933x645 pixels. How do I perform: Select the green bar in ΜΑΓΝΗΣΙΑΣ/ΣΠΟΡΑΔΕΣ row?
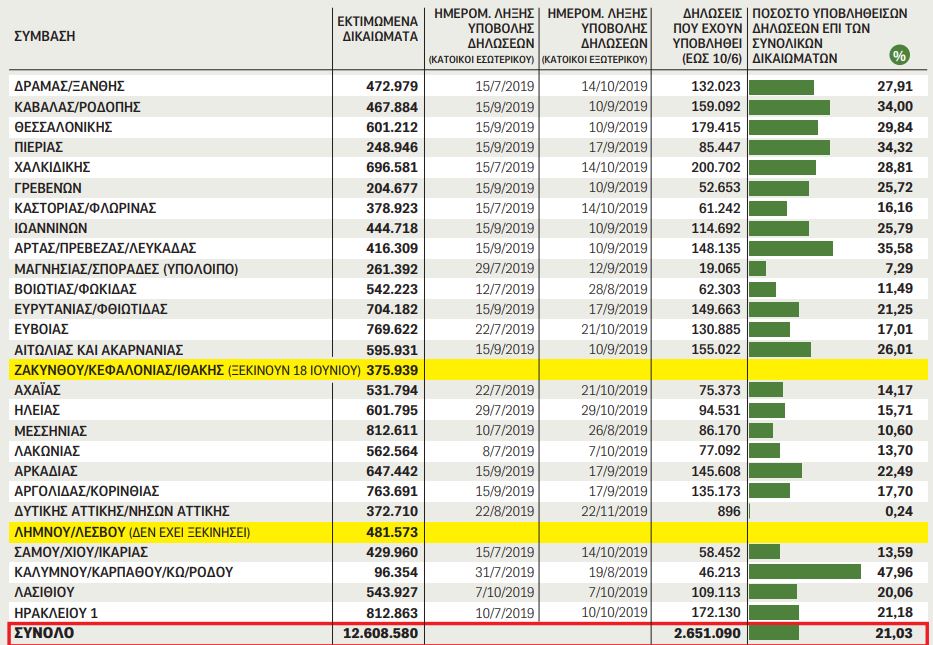point(757,268)
